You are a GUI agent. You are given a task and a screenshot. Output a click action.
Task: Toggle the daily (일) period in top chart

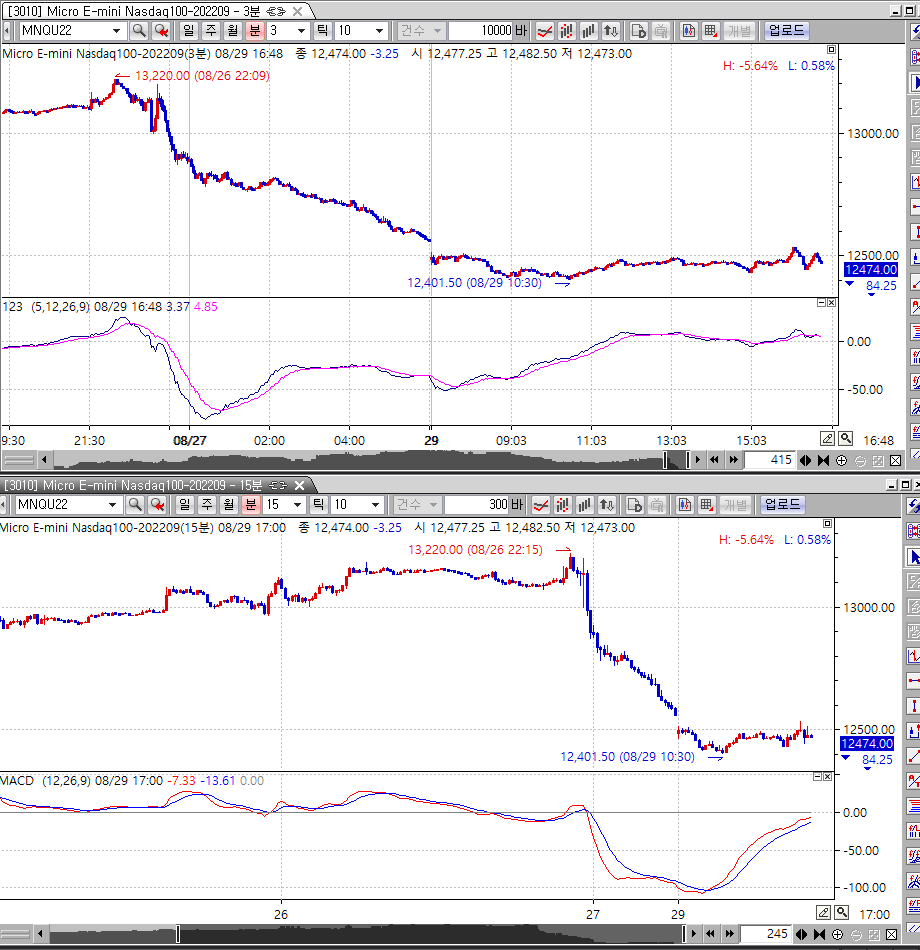(189, 30)
